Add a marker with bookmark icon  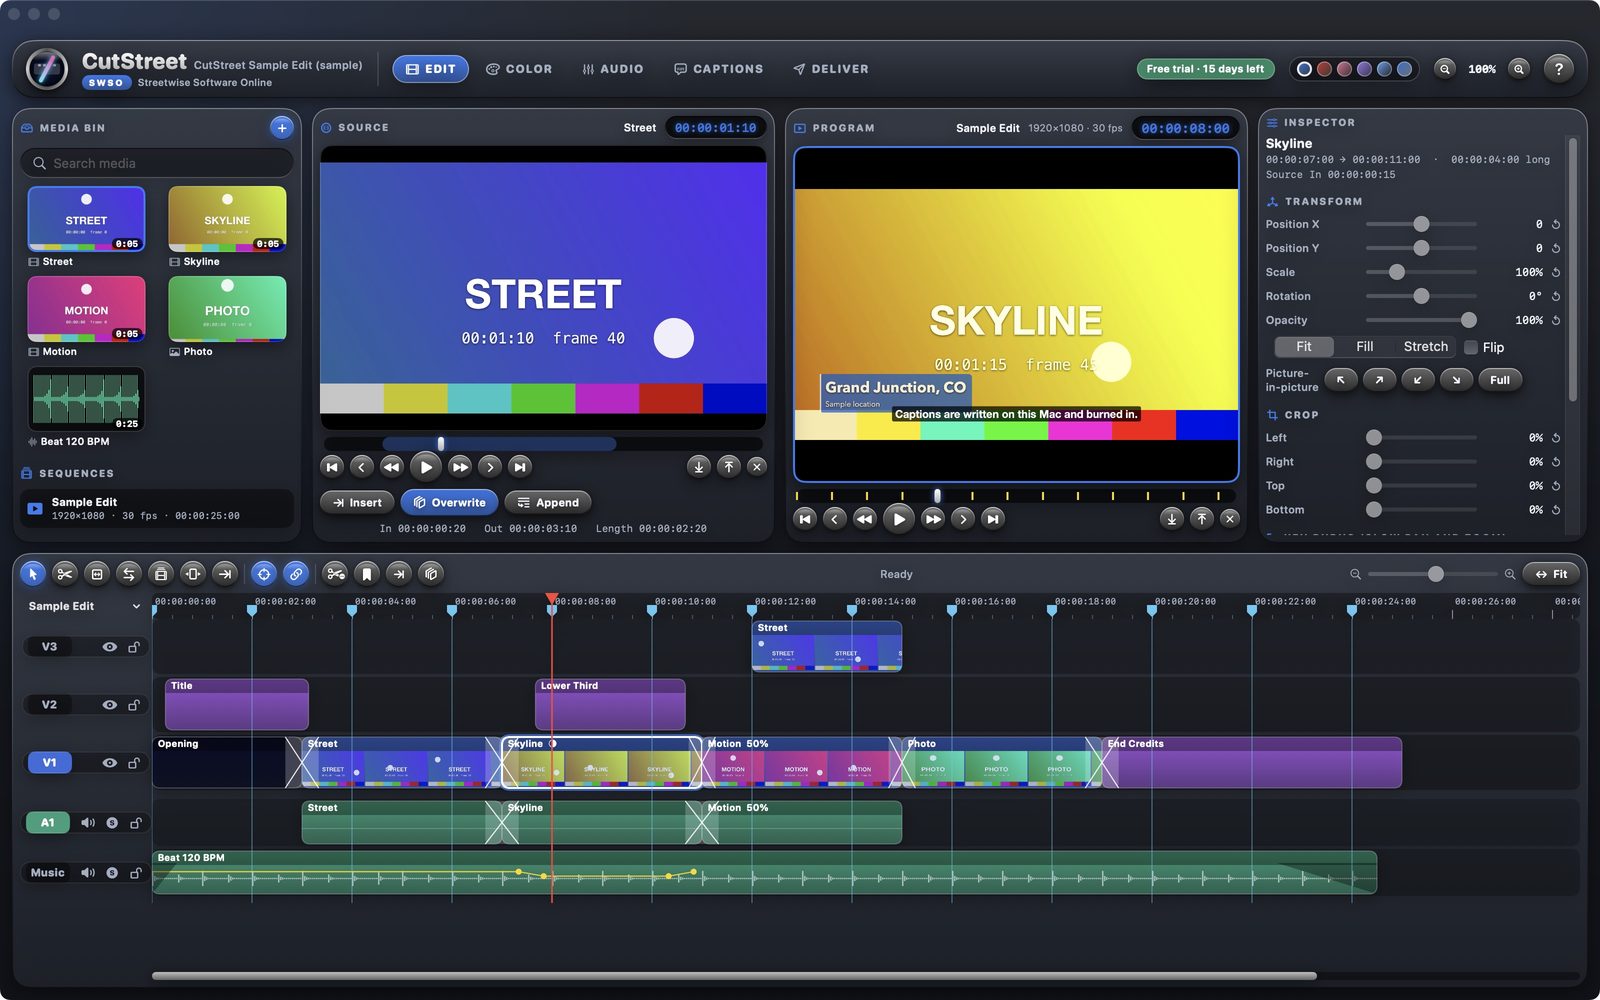point(367,573)
